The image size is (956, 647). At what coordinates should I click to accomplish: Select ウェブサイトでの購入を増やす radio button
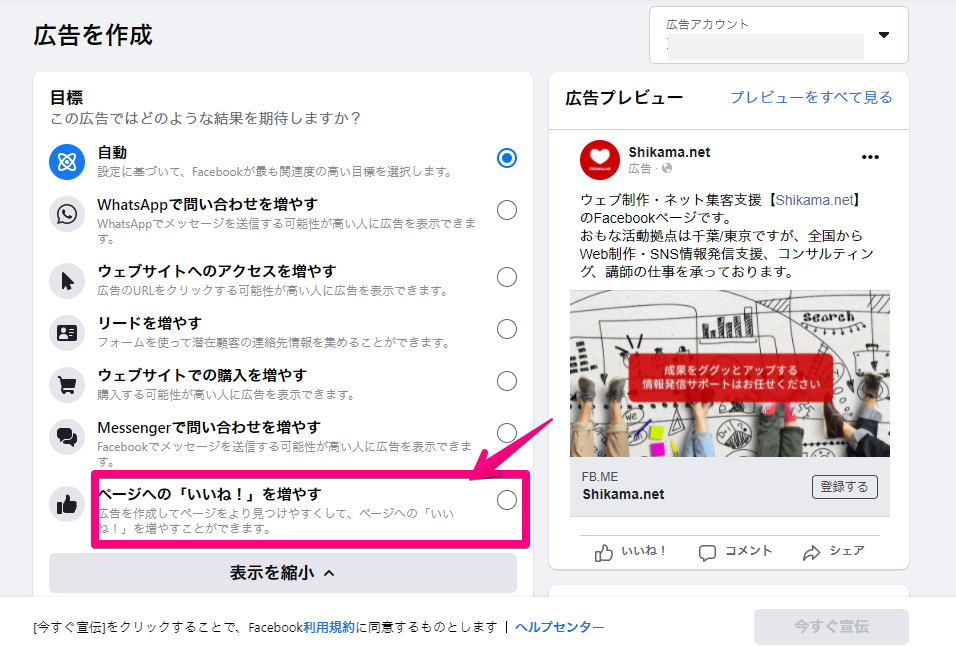[507, 381]
